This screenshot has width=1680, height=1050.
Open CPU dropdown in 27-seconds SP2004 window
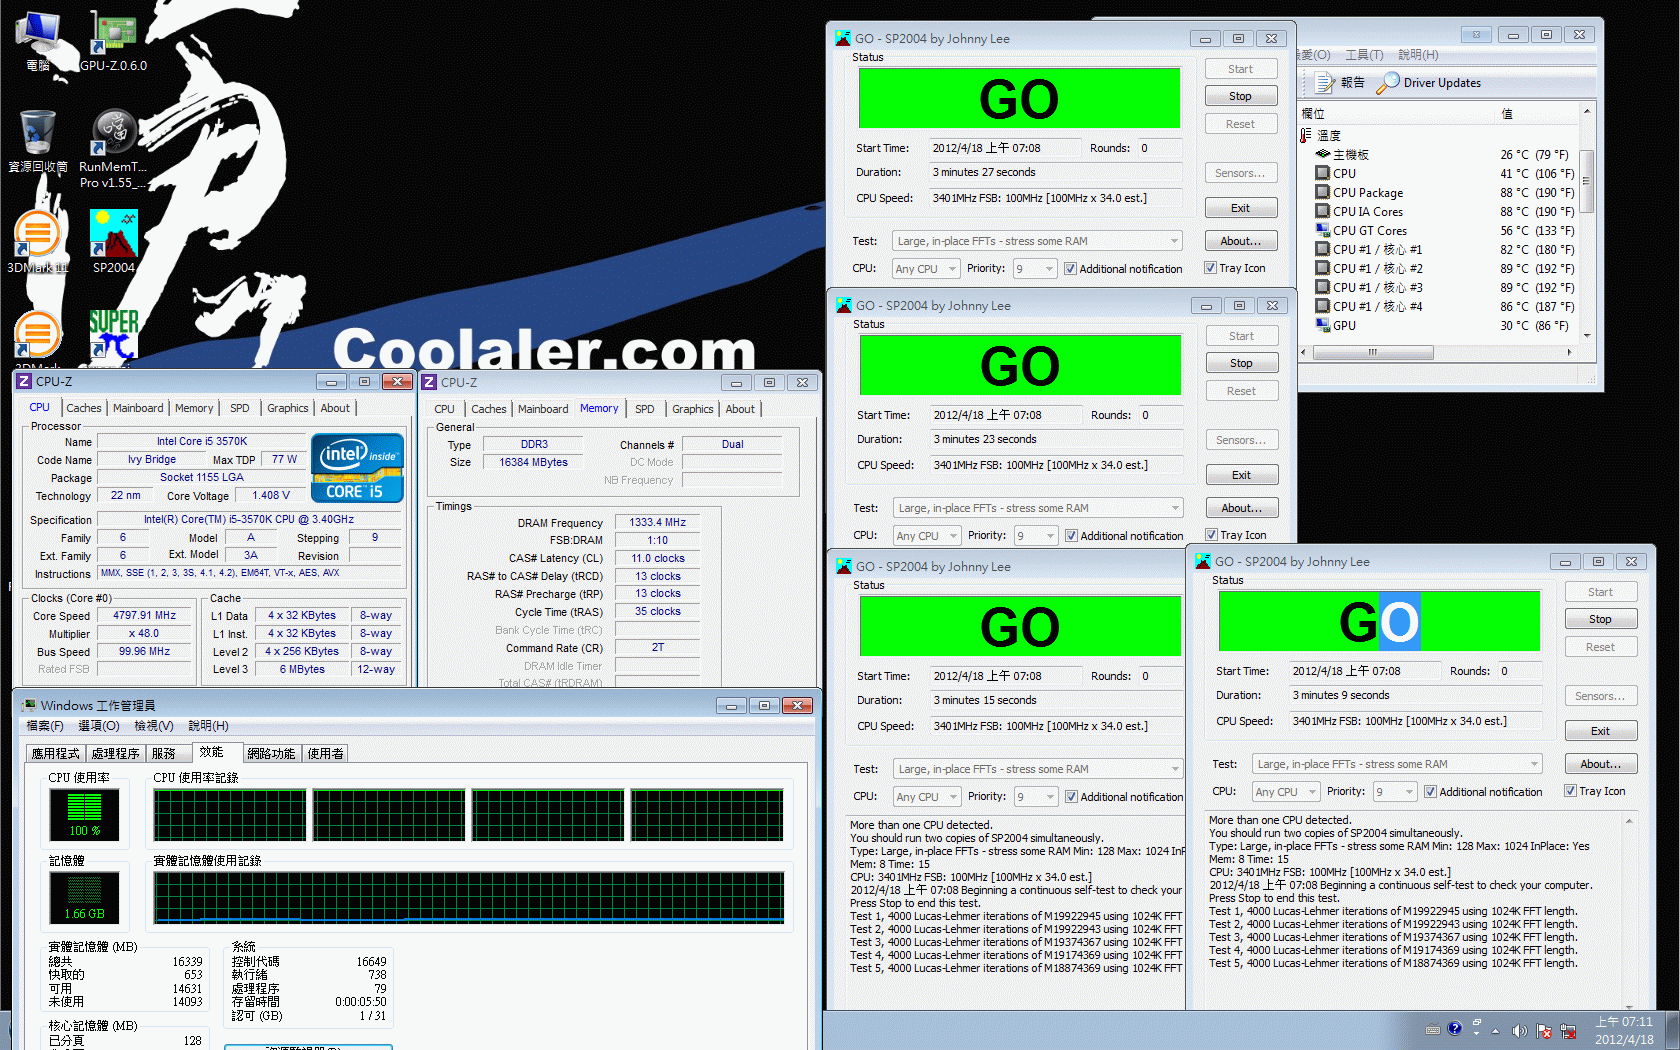click(926, 268)
